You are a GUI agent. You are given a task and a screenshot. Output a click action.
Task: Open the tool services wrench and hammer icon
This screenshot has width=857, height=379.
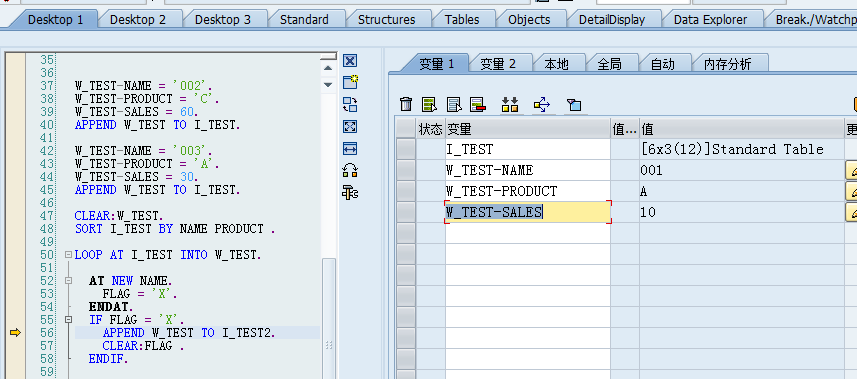(x=350, y=193)
